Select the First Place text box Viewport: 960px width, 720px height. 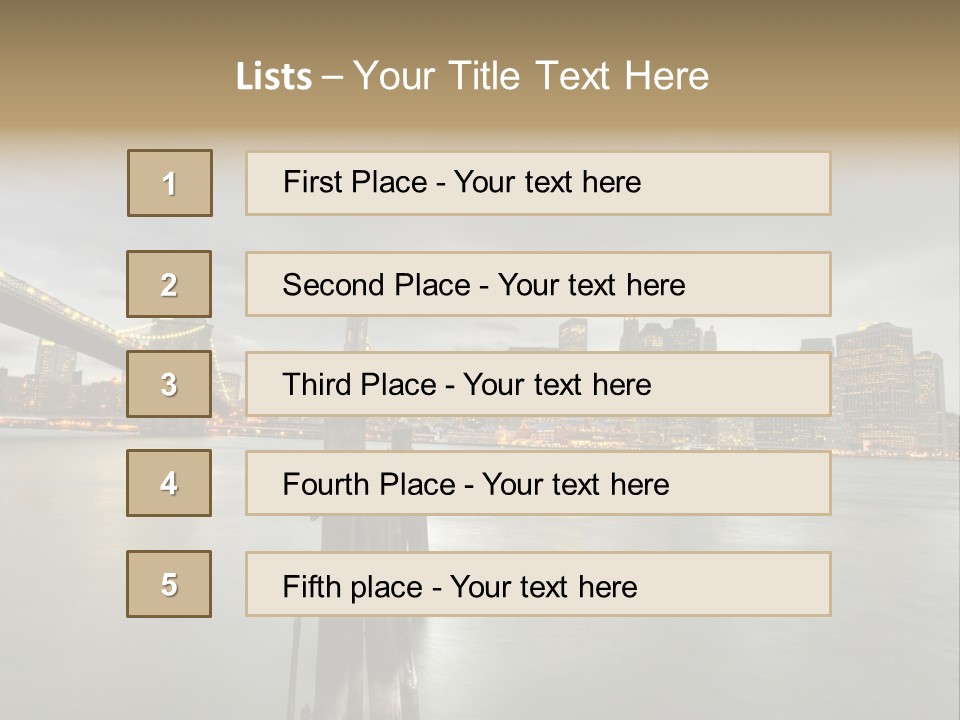[538, 183]
